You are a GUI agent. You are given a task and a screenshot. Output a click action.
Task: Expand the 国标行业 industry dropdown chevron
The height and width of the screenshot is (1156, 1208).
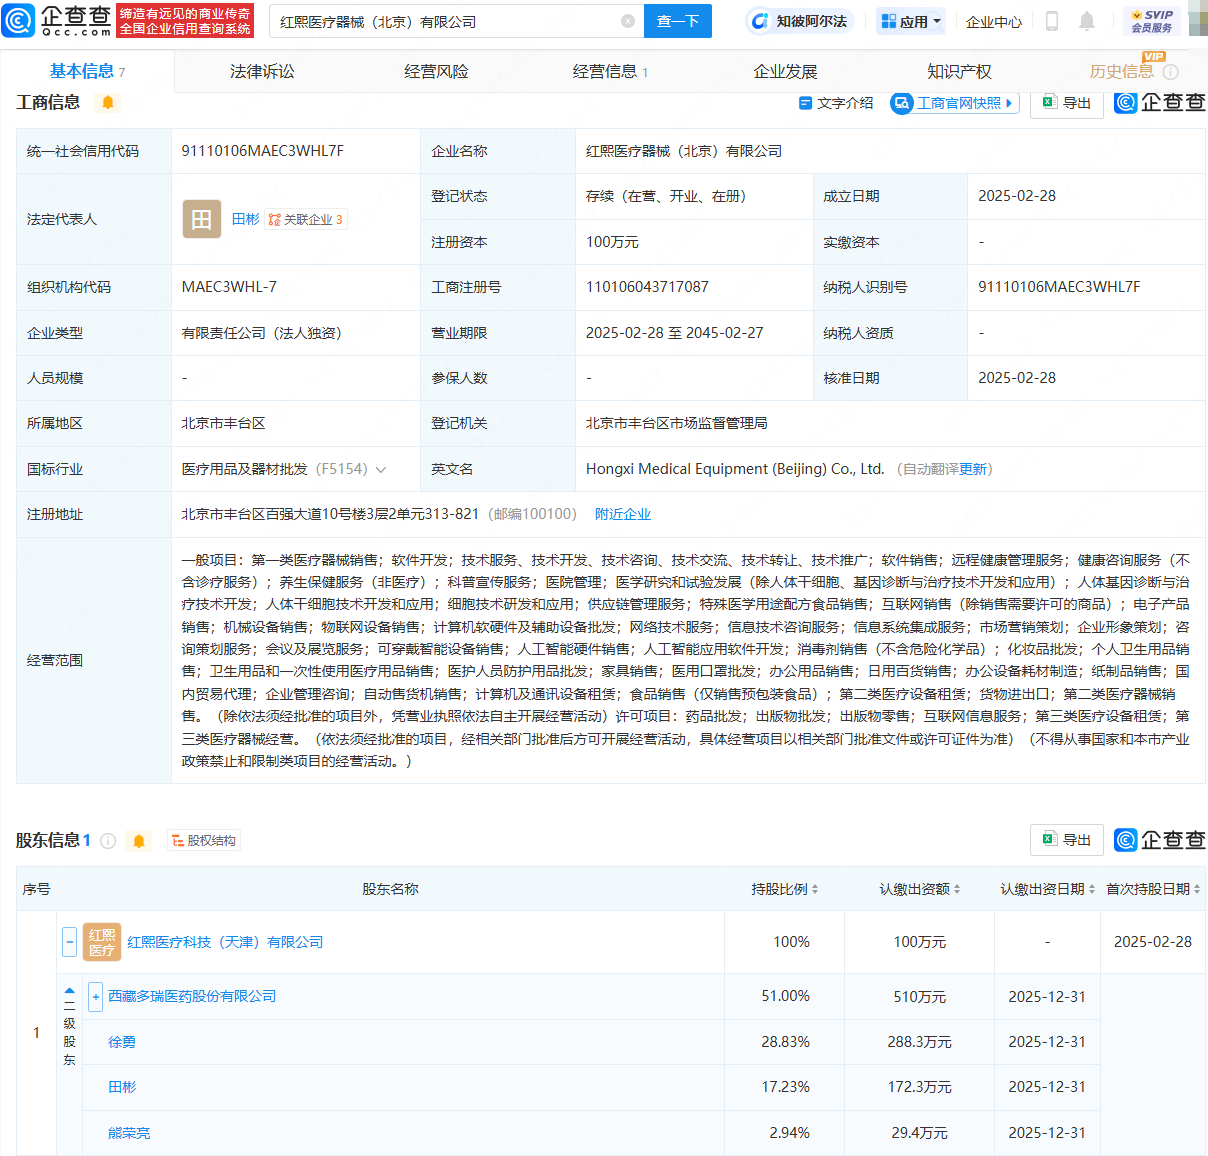[381, 470]
